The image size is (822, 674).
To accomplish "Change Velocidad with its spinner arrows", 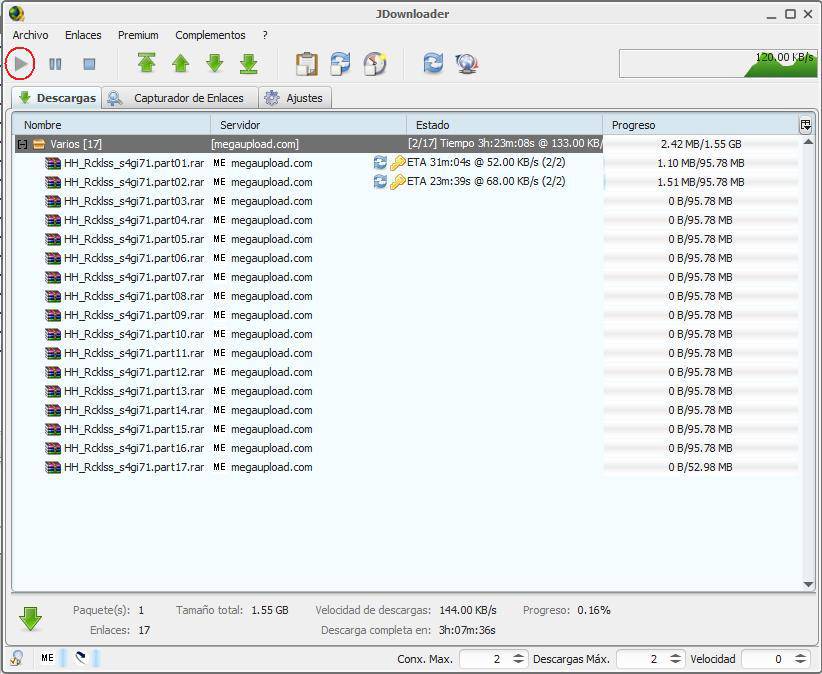I will point(801,659).
